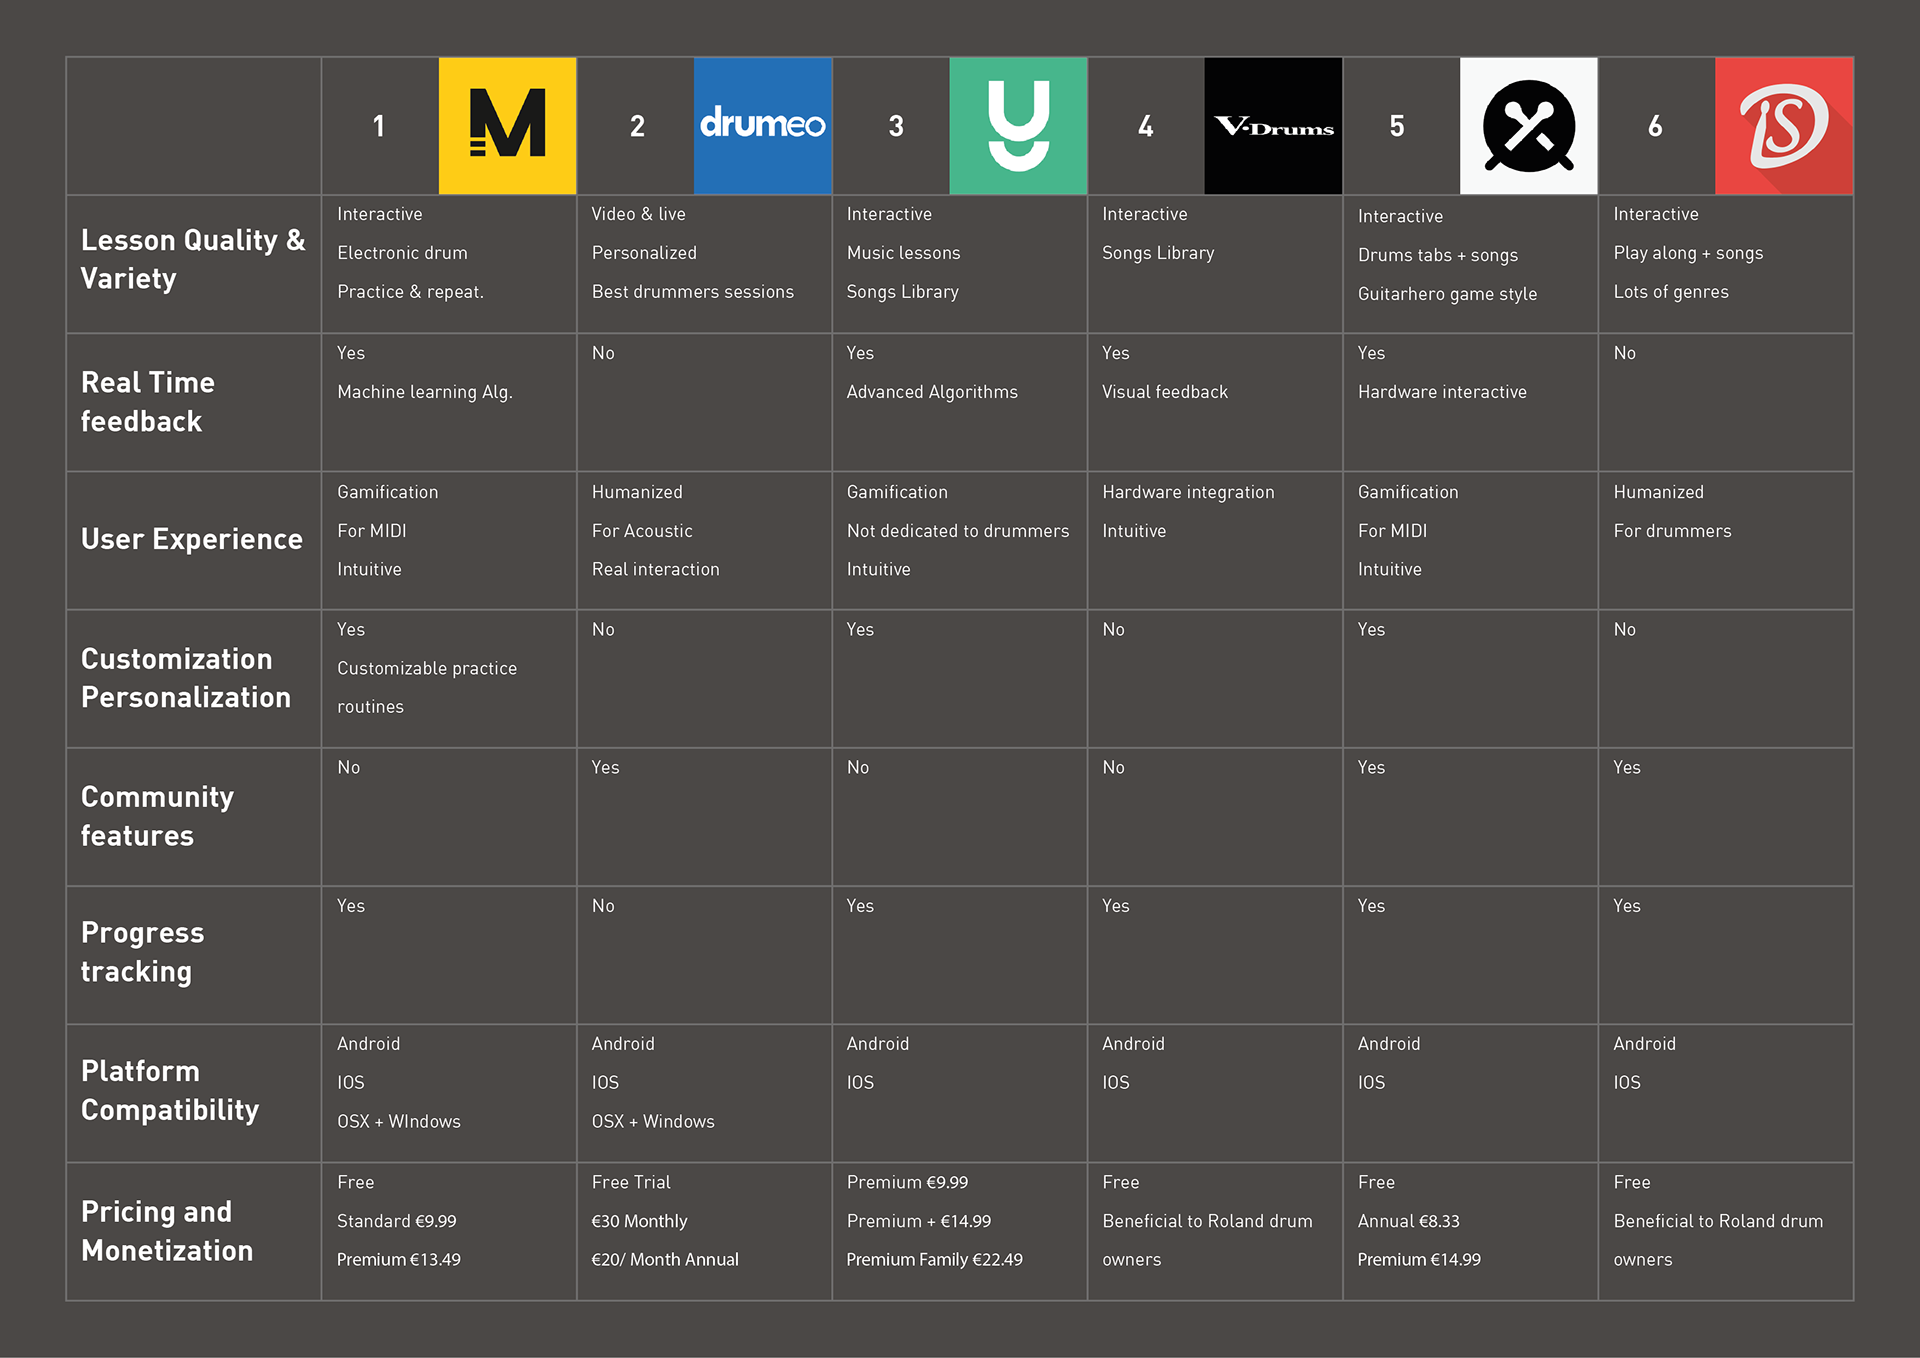The width and height of the screenshot is (1920, 1358).
Task: Click "OSX + WIndows" in column 1
Action: (399, 1122)
